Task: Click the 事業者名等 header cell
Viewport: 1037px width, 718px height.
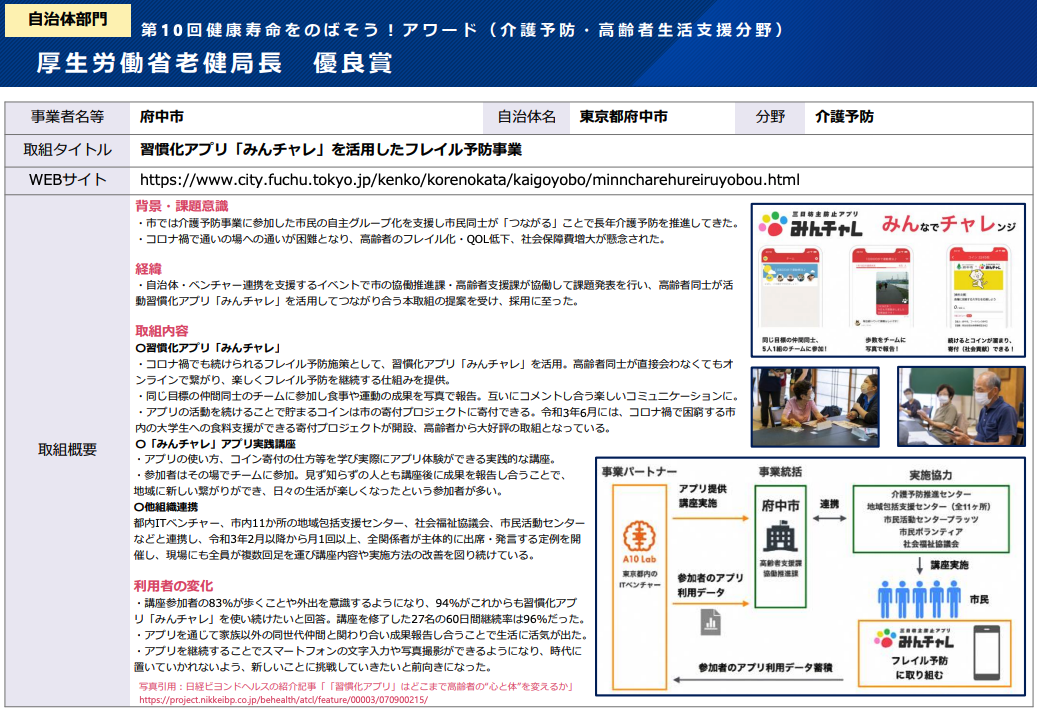Action: (x=67, y=117)
